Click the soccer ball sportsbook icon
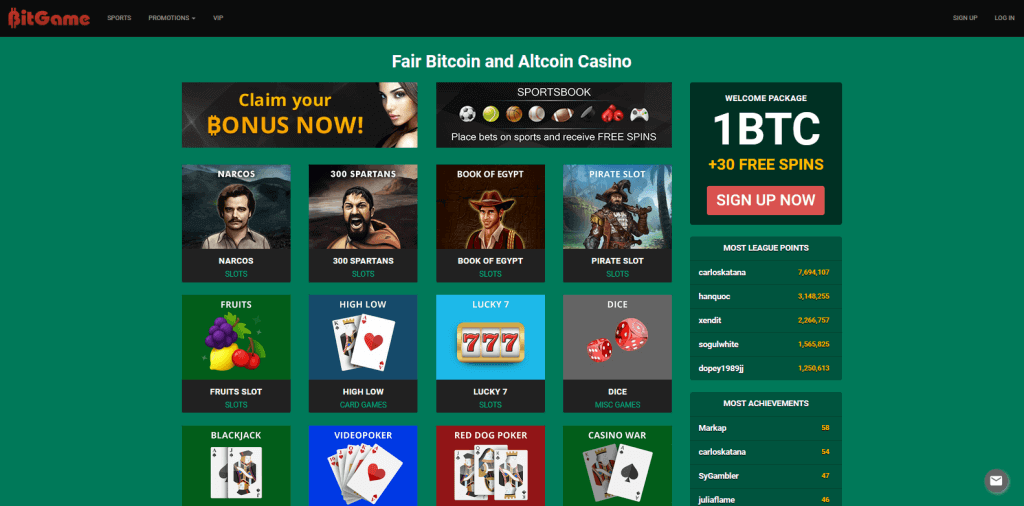1024x506 pixels. click(x=467, y=114)
